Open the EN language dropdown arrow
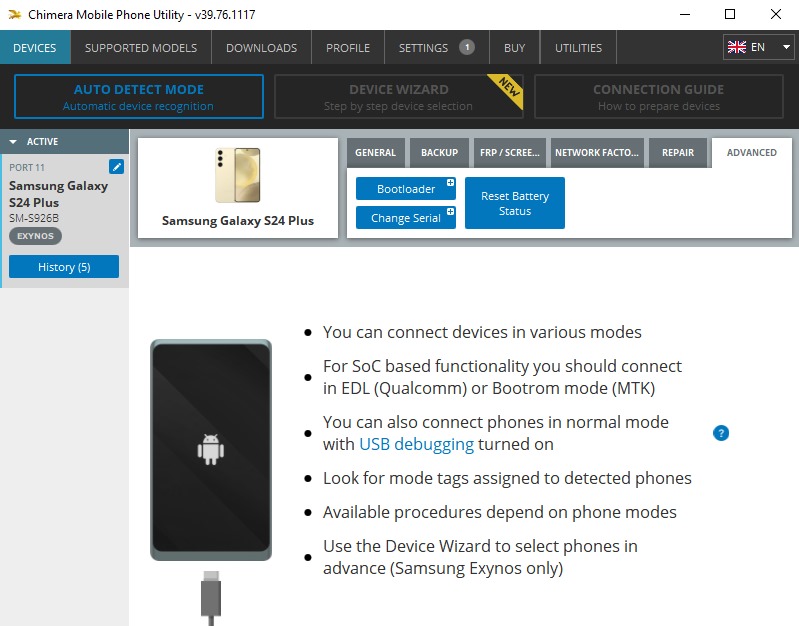799x626 pixels. click(x=786, y=47)
